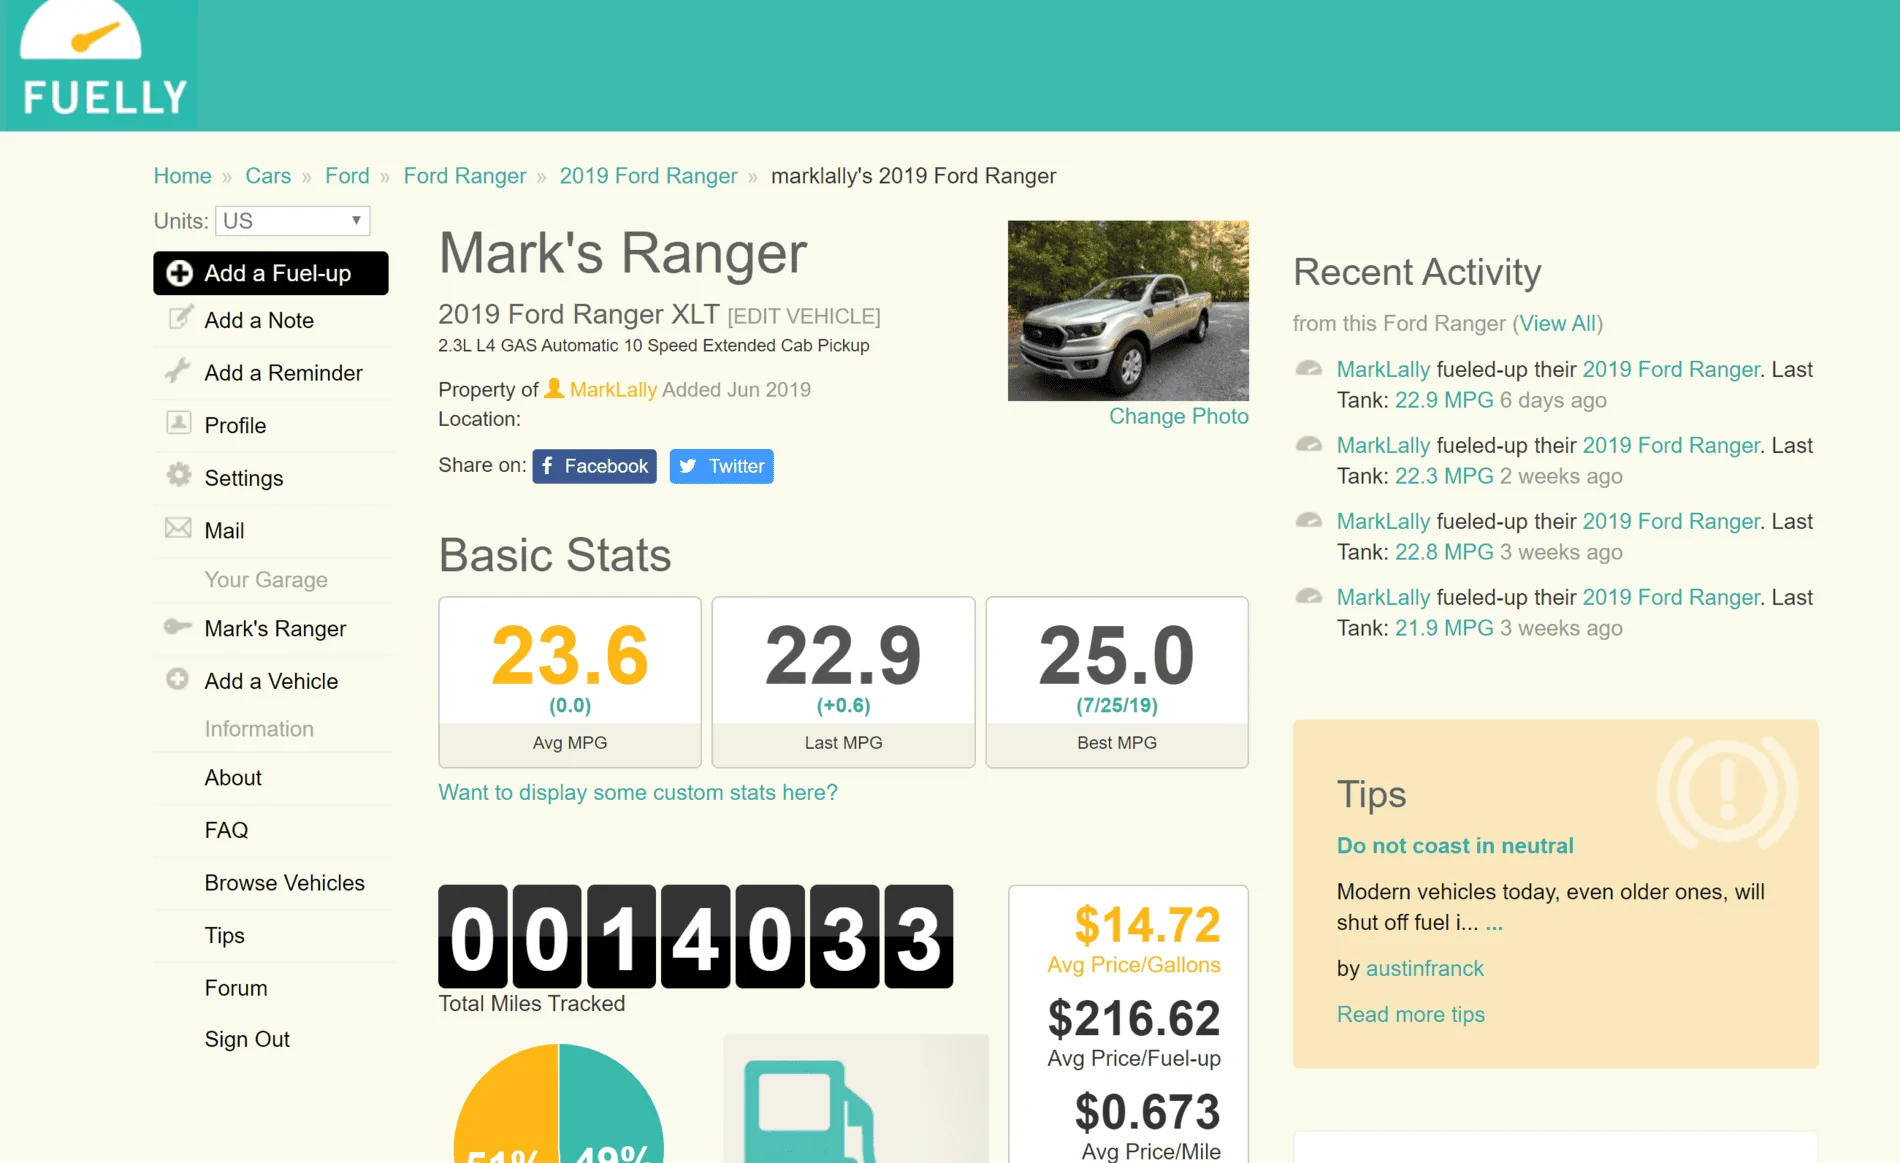Click the $216.62 Avg Price/Fuel-up value
Image resolution: width=1900 pixels, height=1163 pixels.
click(1134, 1019)
